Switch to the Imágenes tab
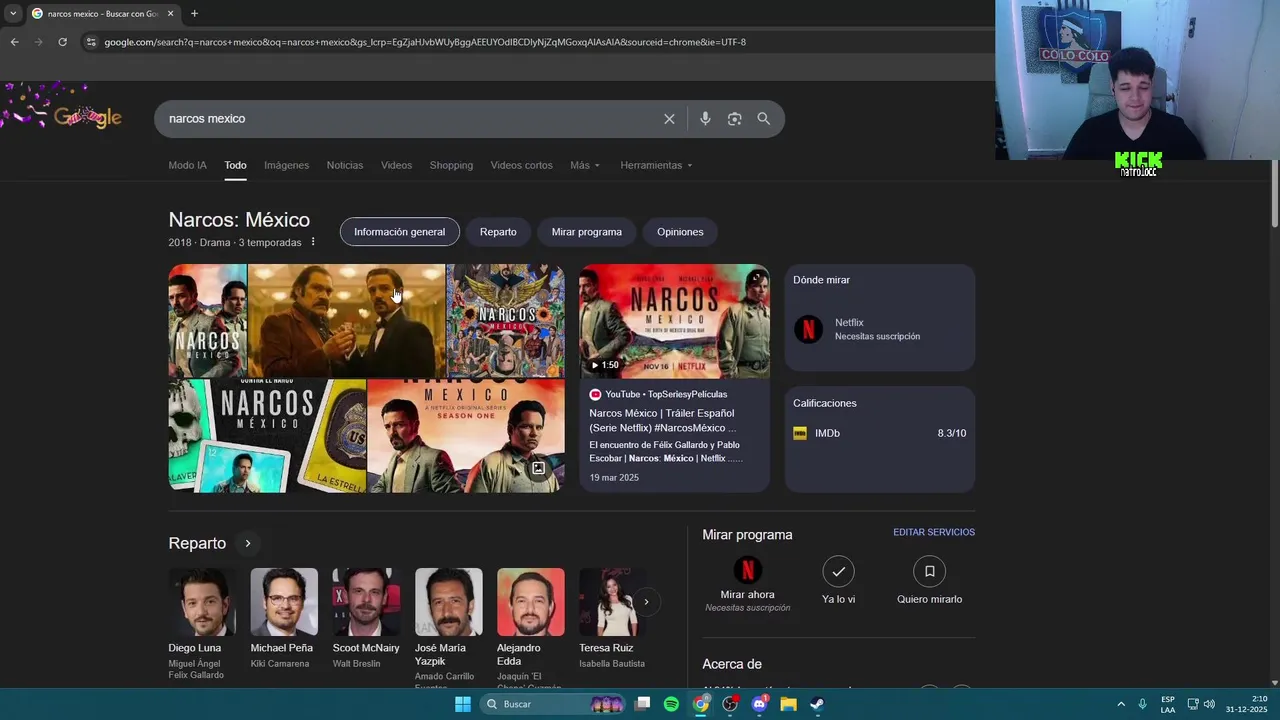This screenshot has width=1280, height=720. (286, 165)
